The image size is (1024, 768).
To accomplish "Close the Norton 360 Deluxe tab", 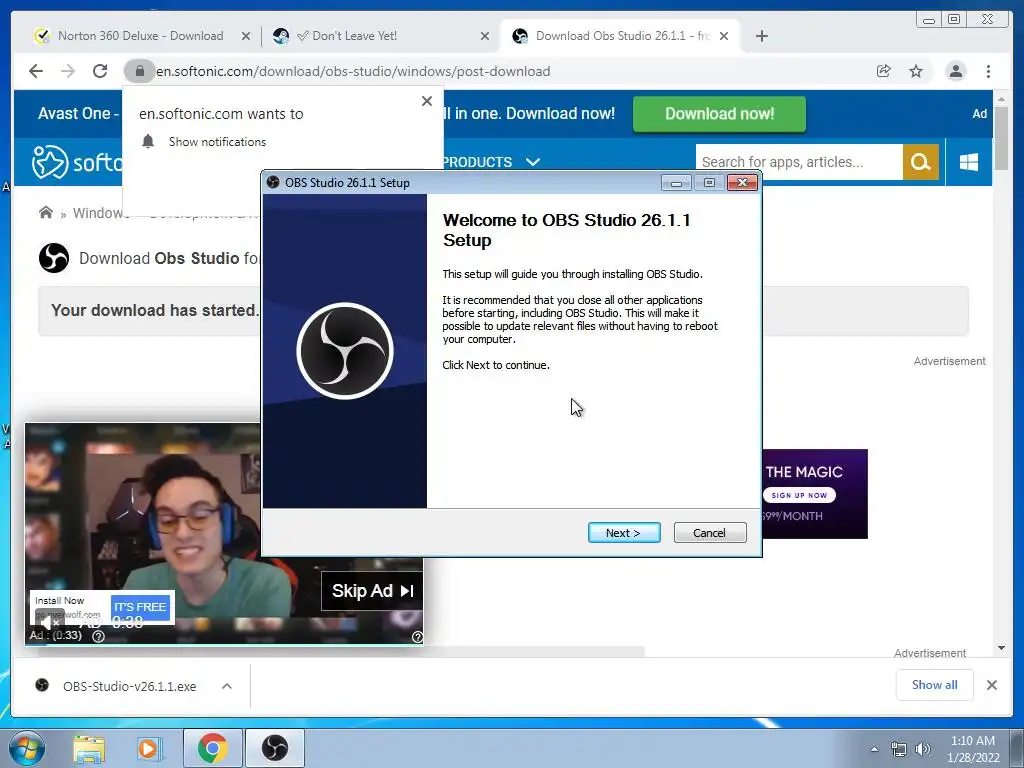I will (246, 36).
